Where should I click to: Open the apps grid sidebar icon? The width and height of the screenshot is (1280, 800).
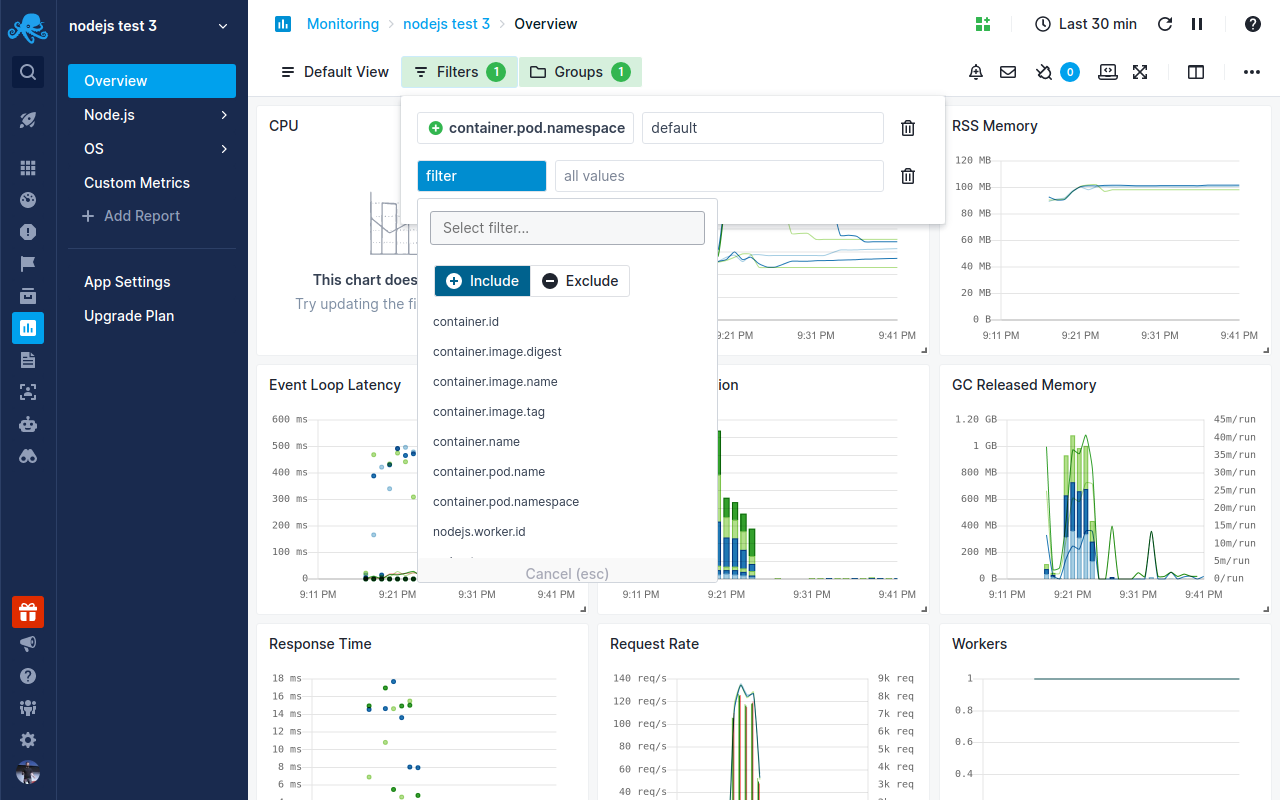pos(28,168)
